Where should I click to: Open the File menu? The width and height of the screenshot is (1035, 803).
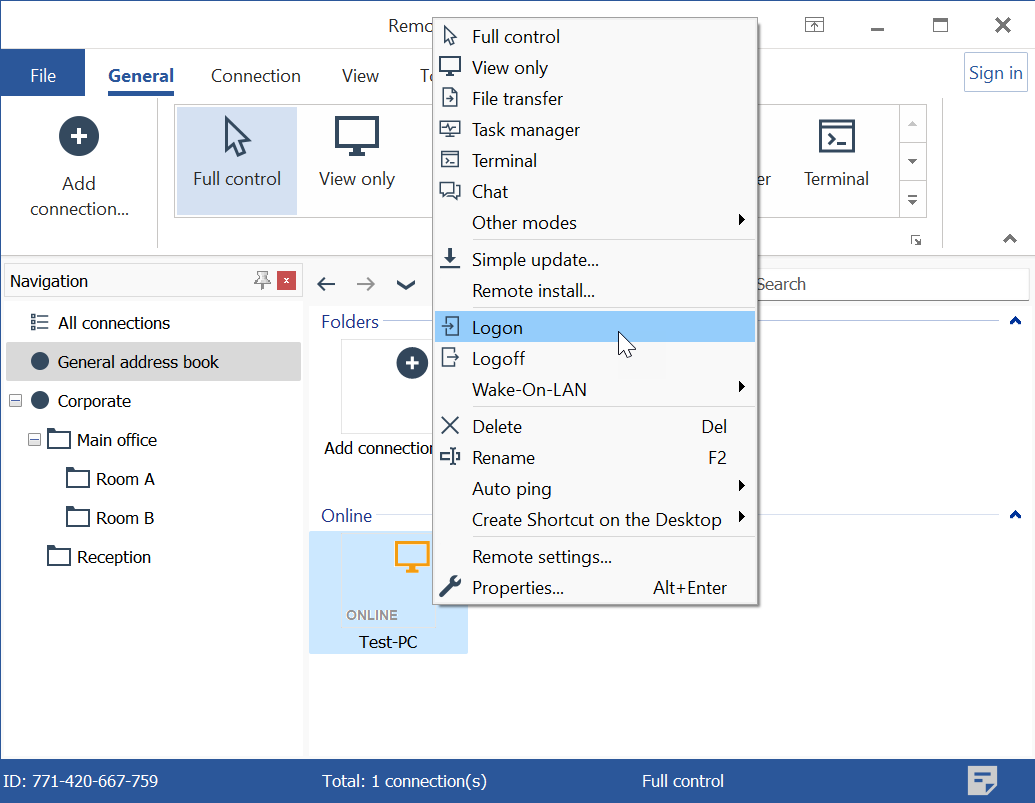coord(43,76)
